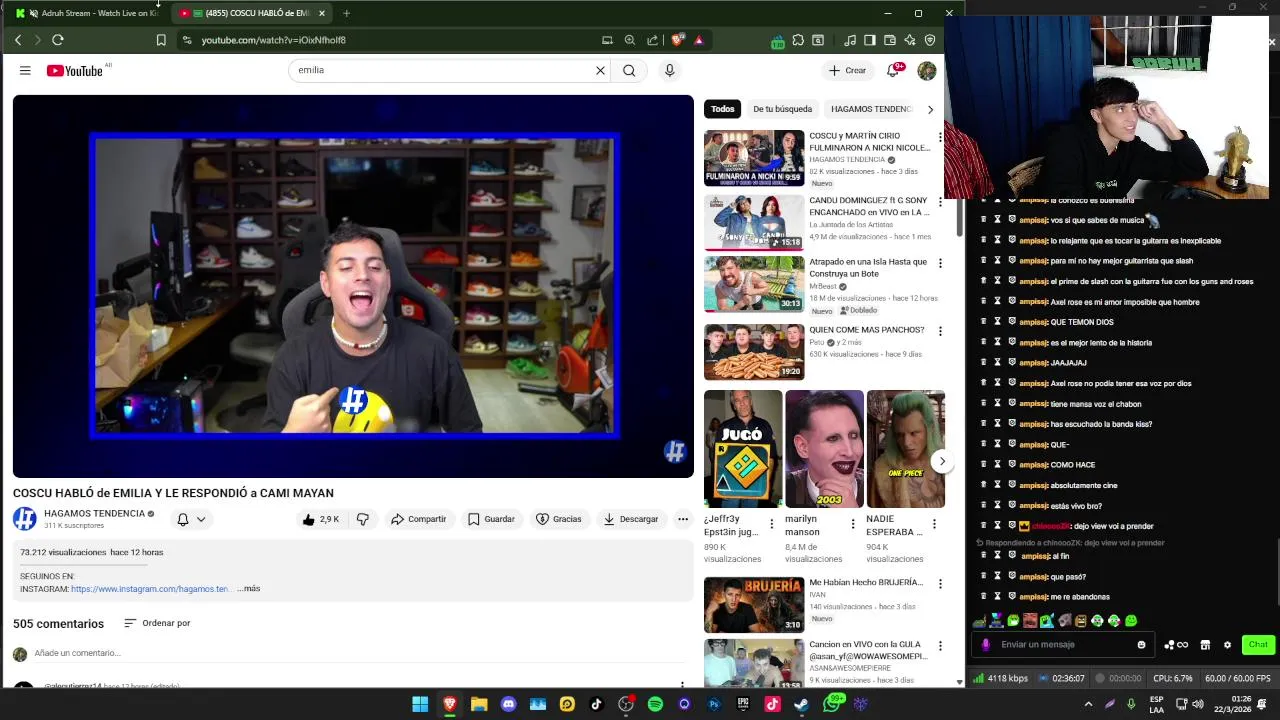Open the YouTube hamburger guide menu

pos(25,70)
